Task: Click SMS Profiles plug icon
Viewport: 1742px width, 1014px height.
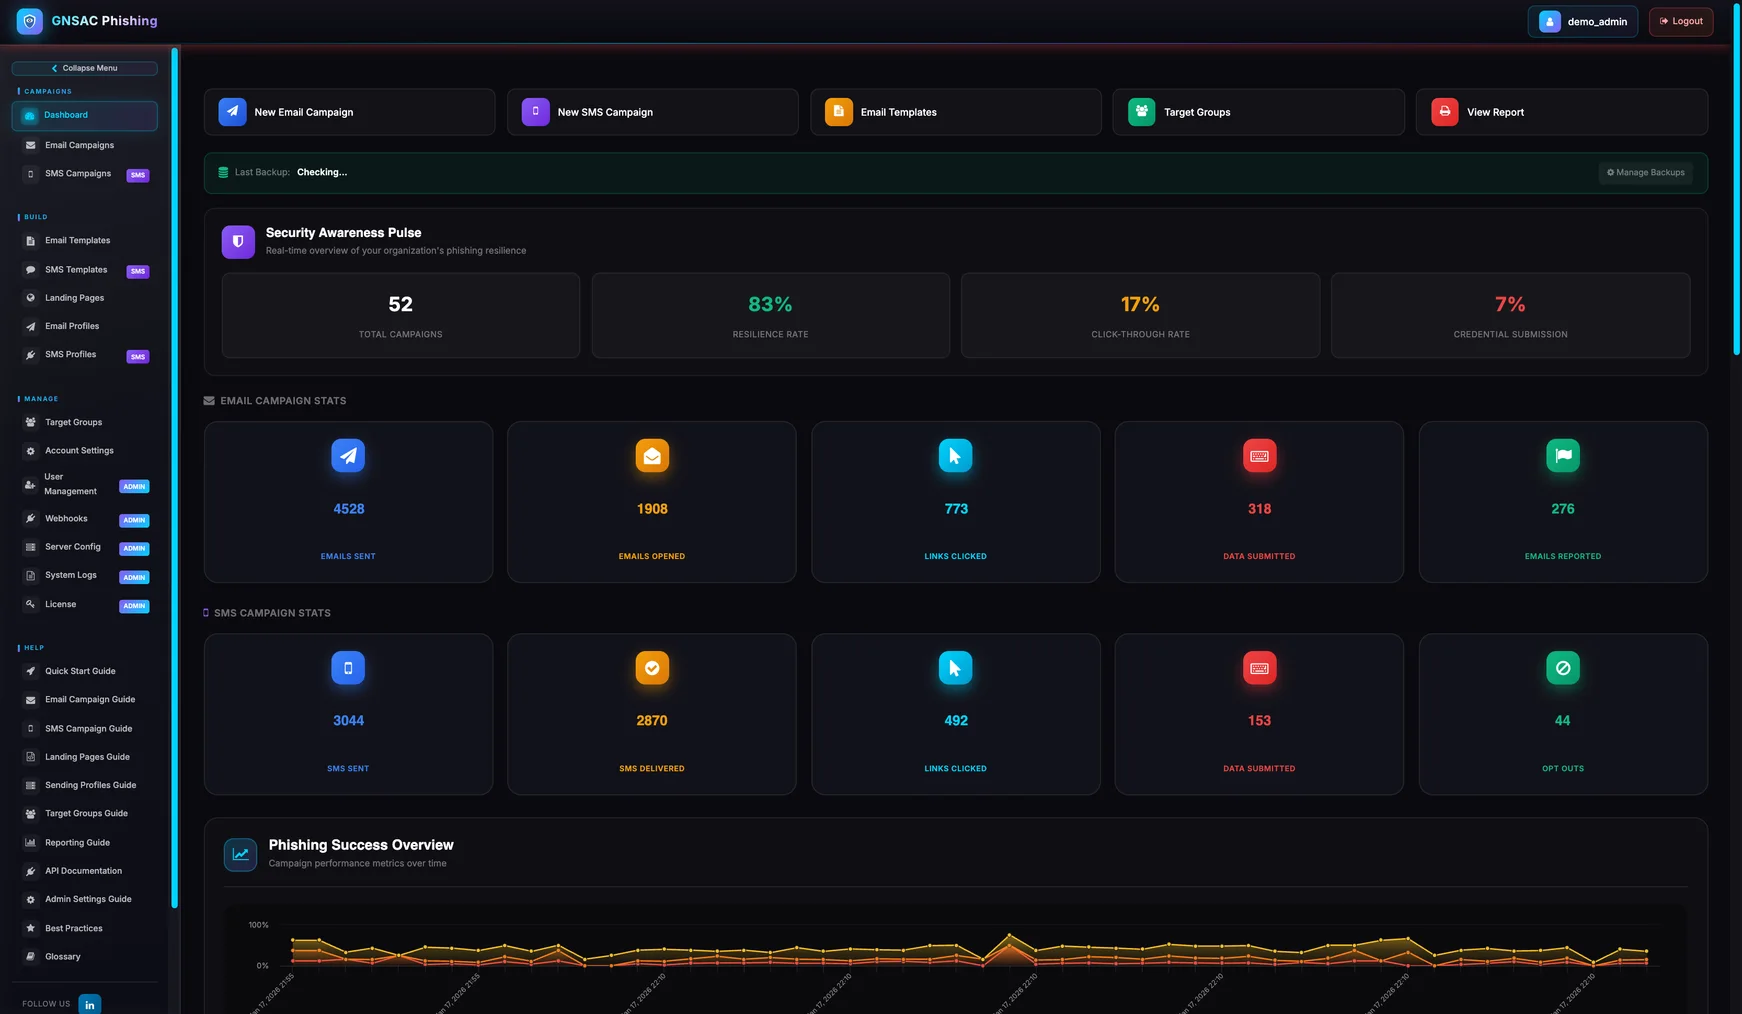Action: [x=30, y=355]
